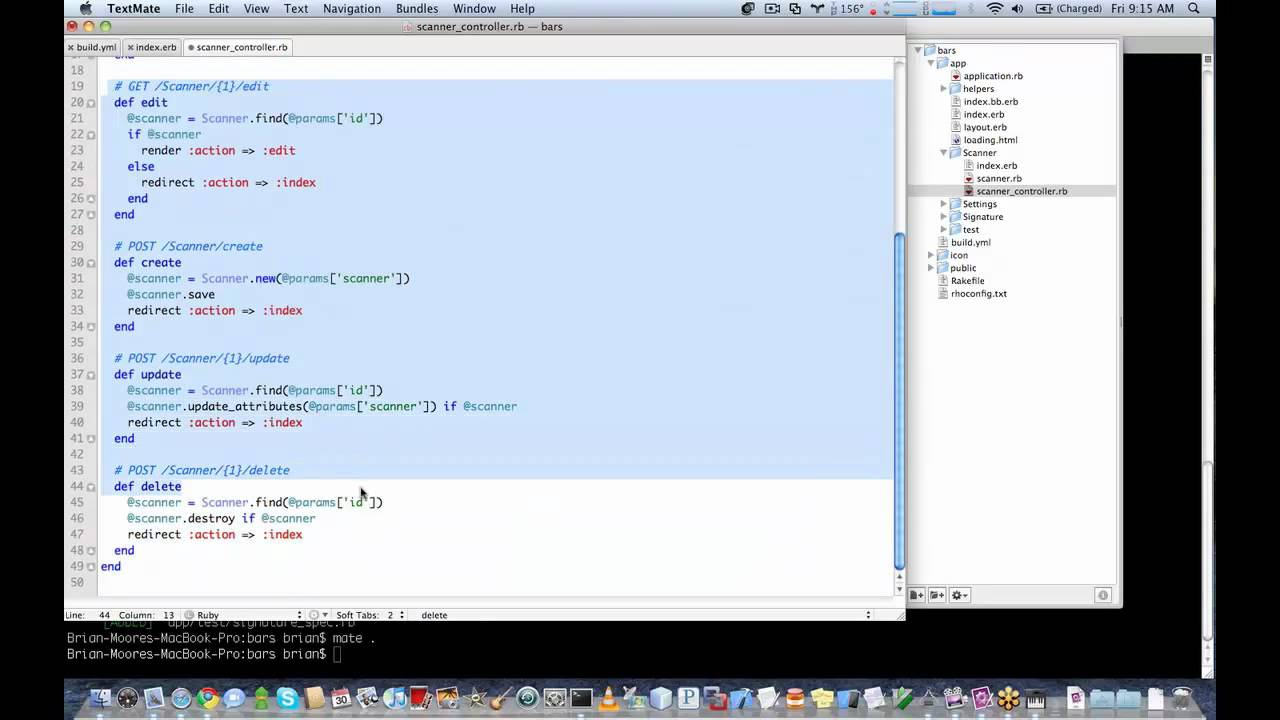Open Rakefile in project drawer

(x=968, y=281)
